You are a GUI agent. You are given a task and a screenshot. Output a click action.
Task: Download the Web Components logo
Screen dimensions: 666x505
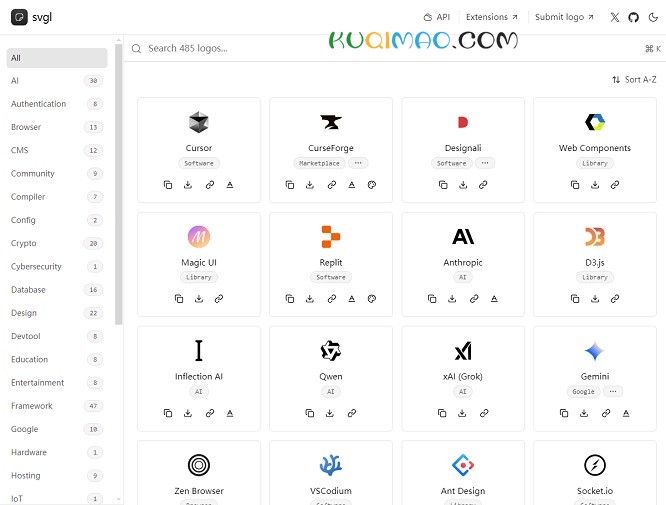[x=595, y=185]
